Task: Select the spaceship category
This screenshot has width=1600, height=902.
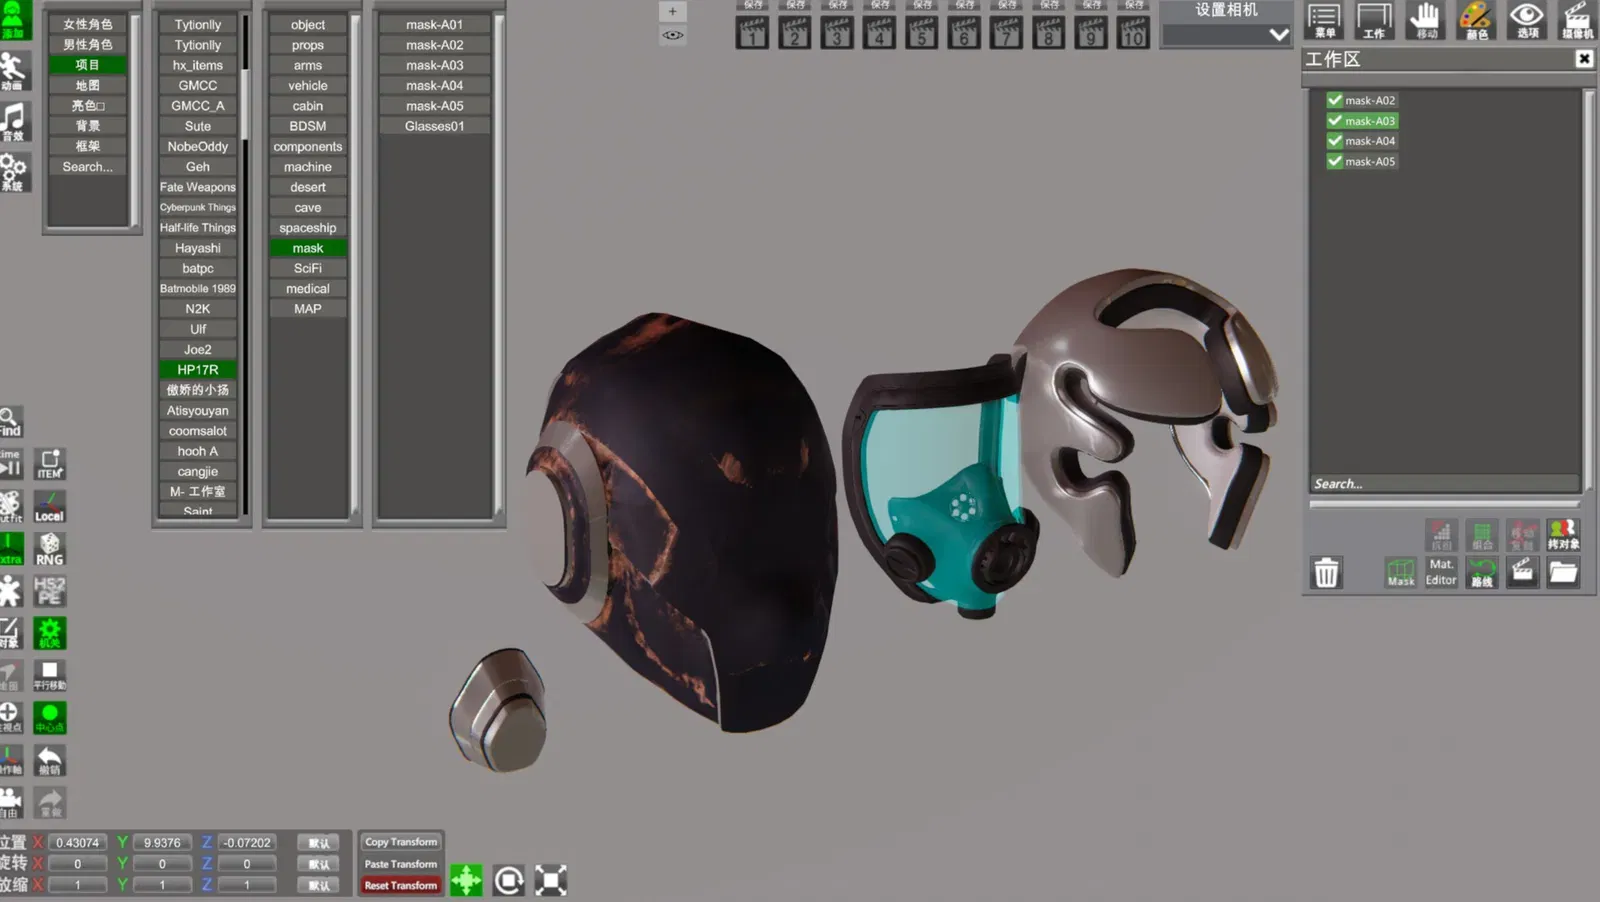Action: coord(308,228)
